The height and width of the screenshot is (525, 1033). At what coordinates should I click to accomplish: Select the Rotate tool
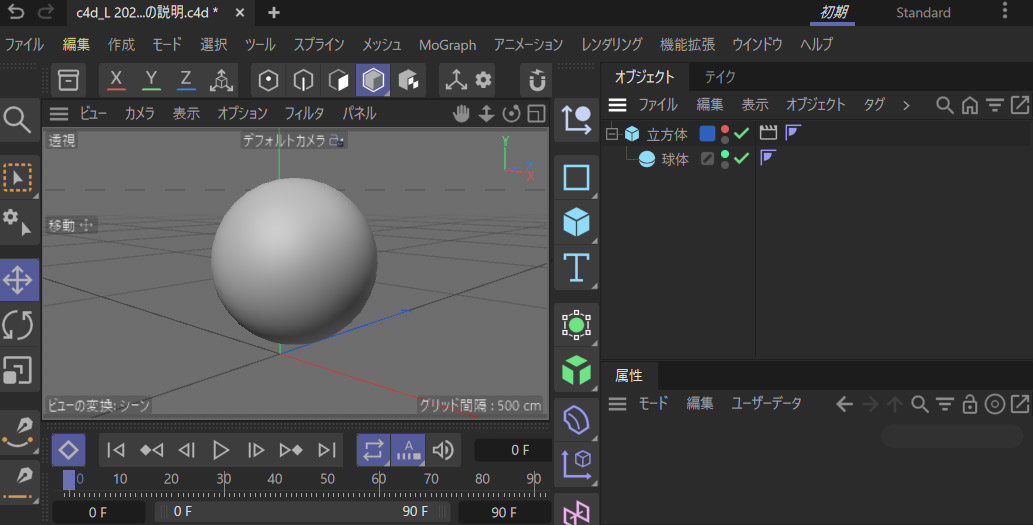[18, 325]
